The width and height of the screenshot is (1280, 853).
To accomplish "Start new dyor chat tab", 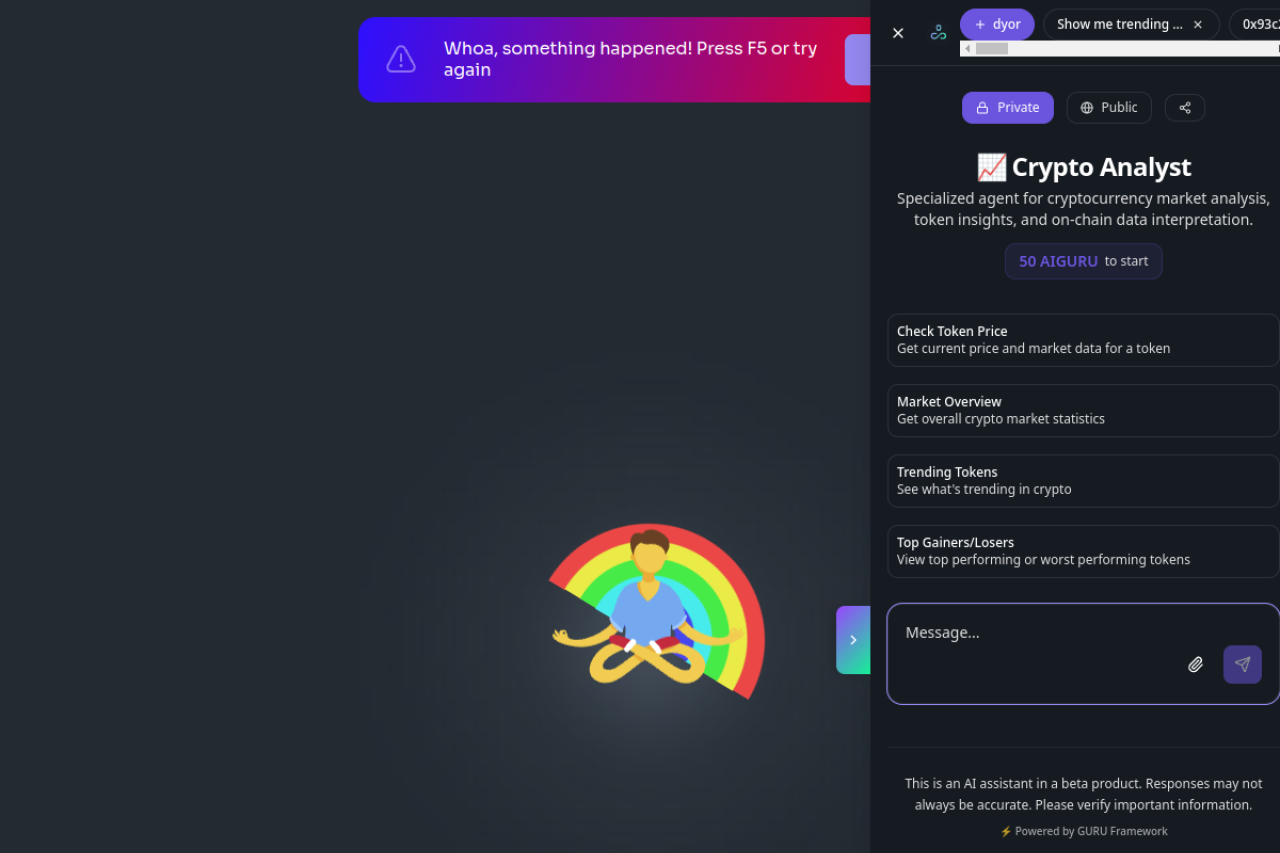I will (997, 24).
